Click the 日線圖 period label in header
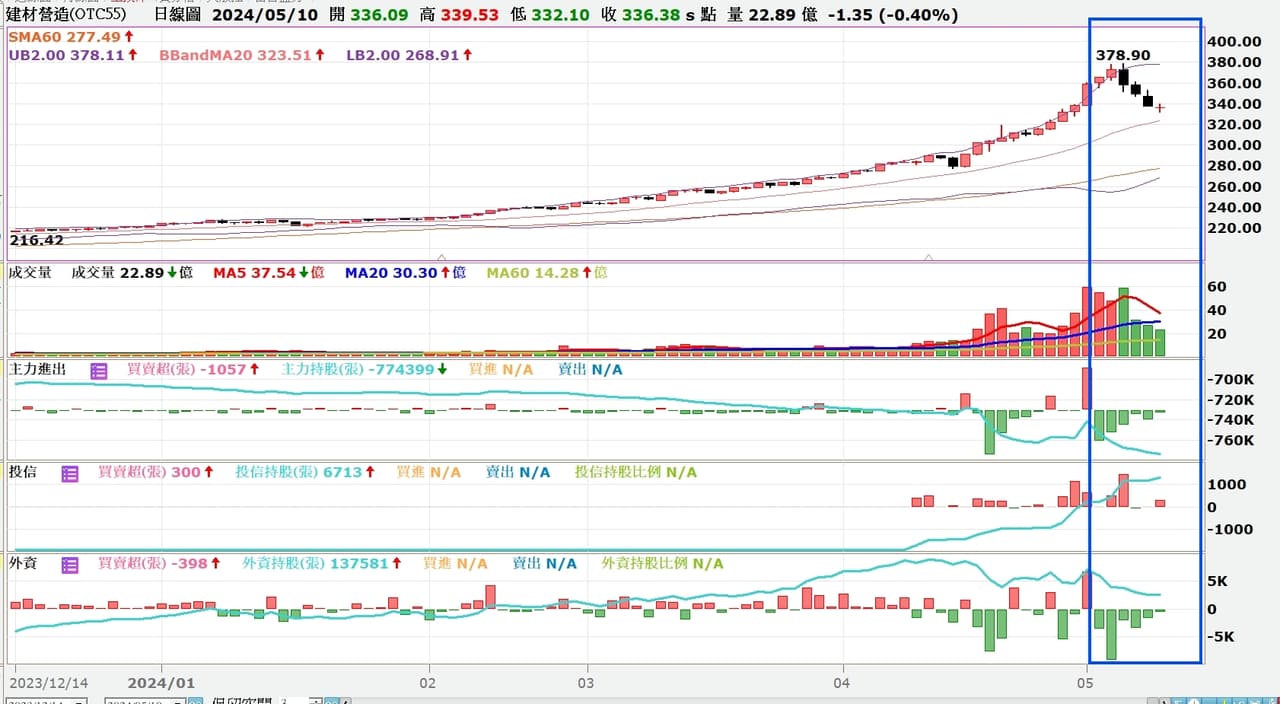The image size is (1280, 704). click(177, 15)
